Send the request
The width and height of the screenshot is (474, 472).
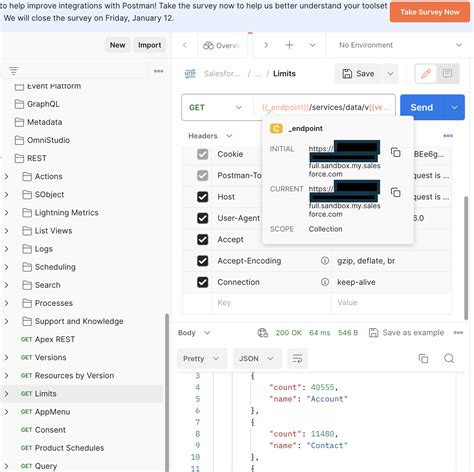[x=422, y=107]
